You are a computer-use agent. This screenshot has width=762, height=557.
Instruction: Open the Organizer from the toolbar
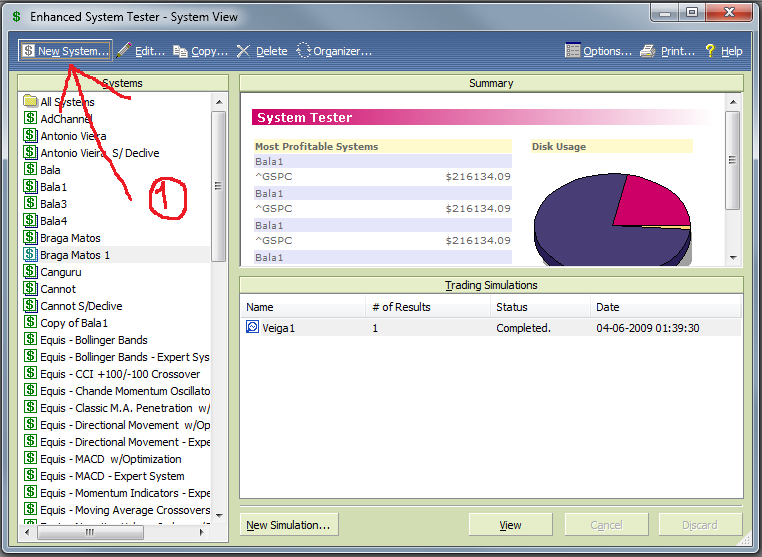point(334,51)
